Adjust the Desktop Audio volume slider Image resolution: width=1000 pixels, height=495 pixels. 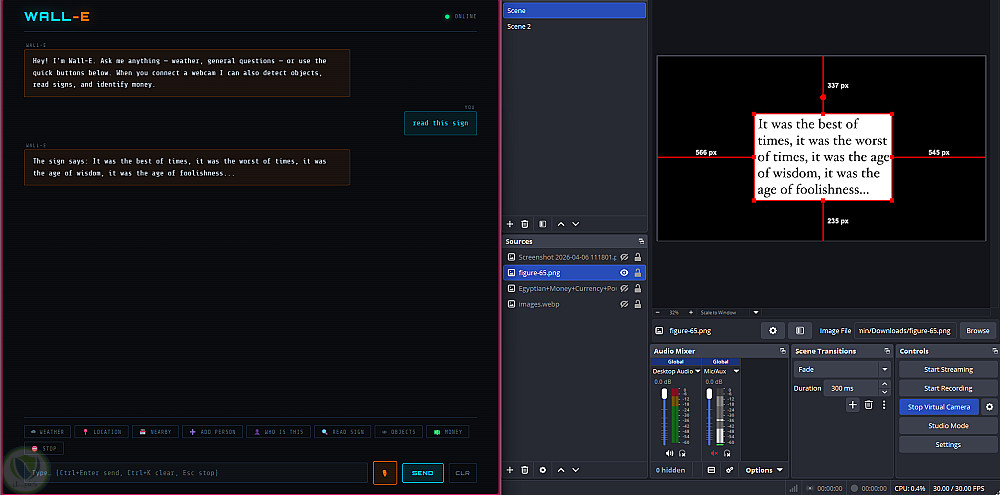click(x=665, y=416)
